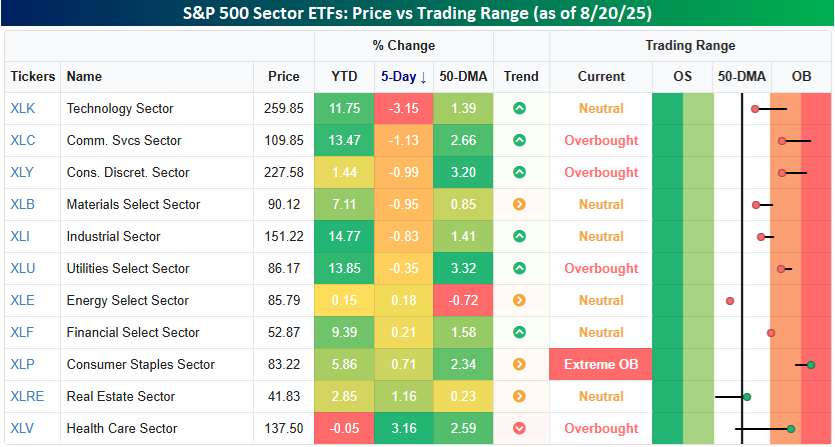Sort by the YTD column header
Image resolution: width=835 pixels, height=447 pixels.
pos(344,76)
